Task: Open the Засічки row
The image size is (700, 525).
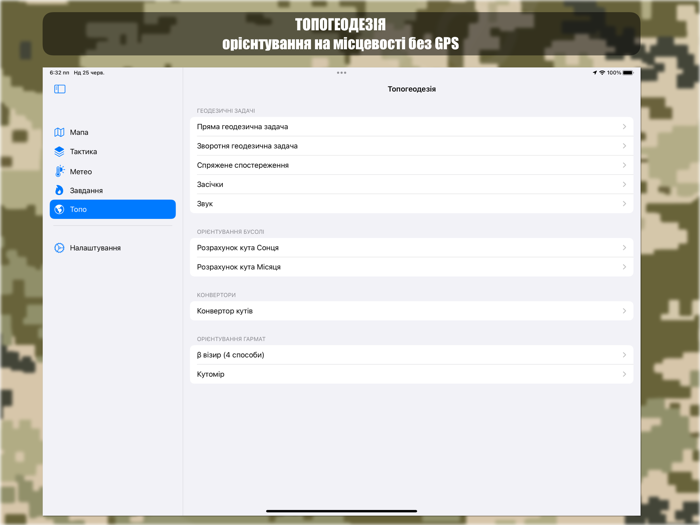Action: pos(411,184)
